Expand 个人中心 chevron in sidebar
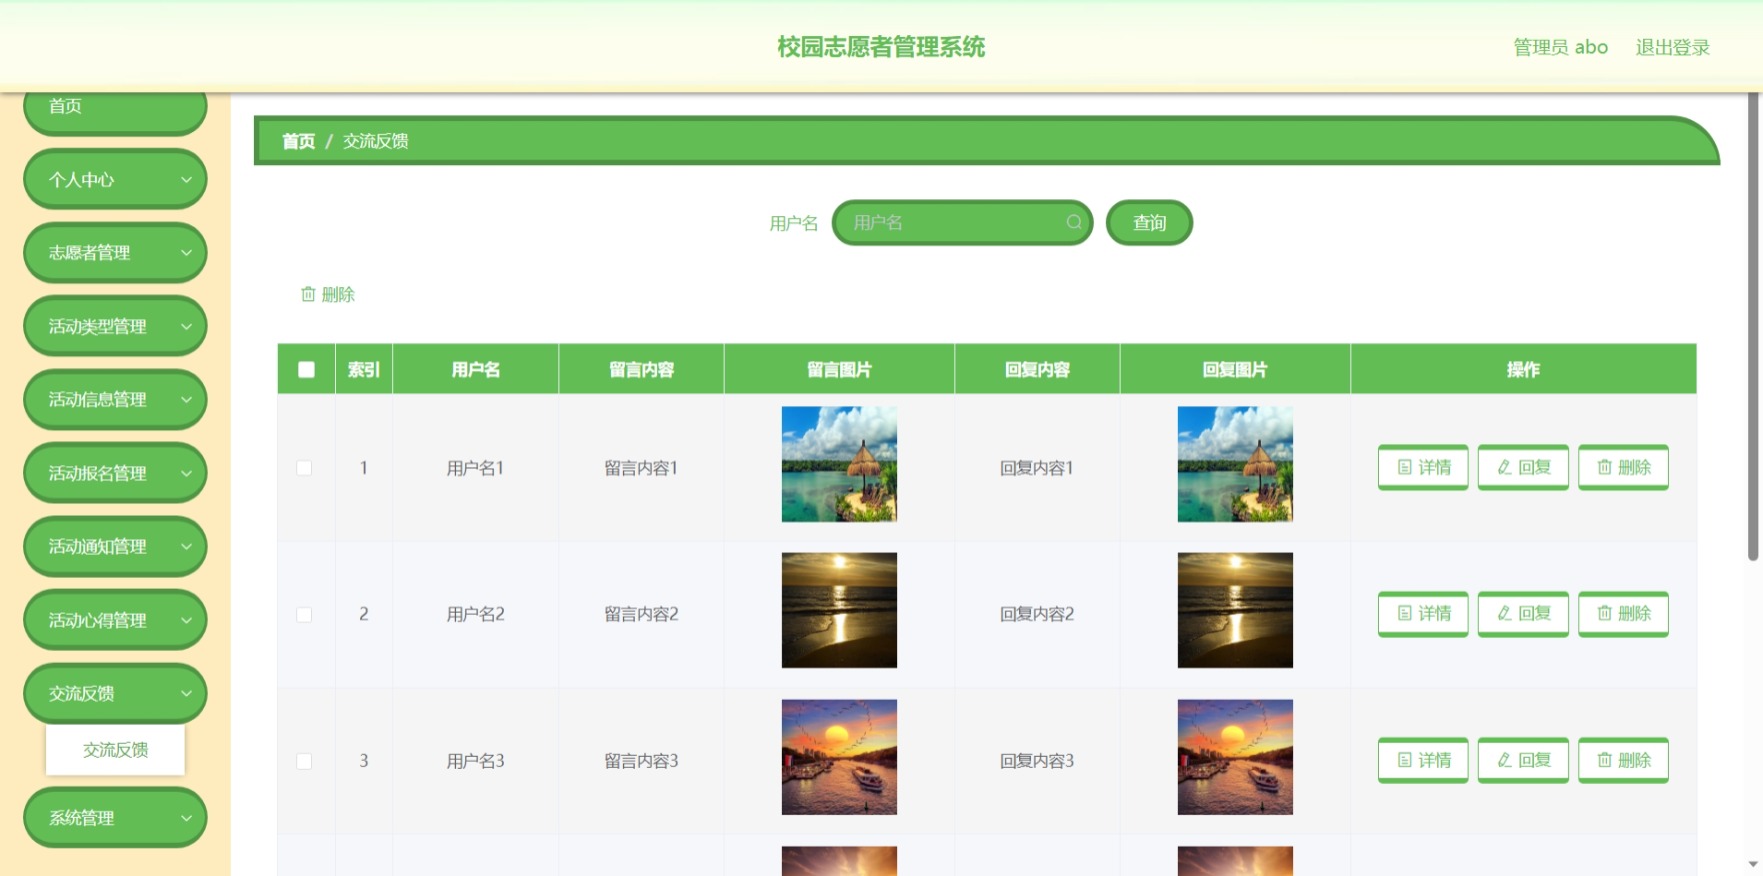Viewport: 1763px width, 876px height. click(x=186, y=180)
